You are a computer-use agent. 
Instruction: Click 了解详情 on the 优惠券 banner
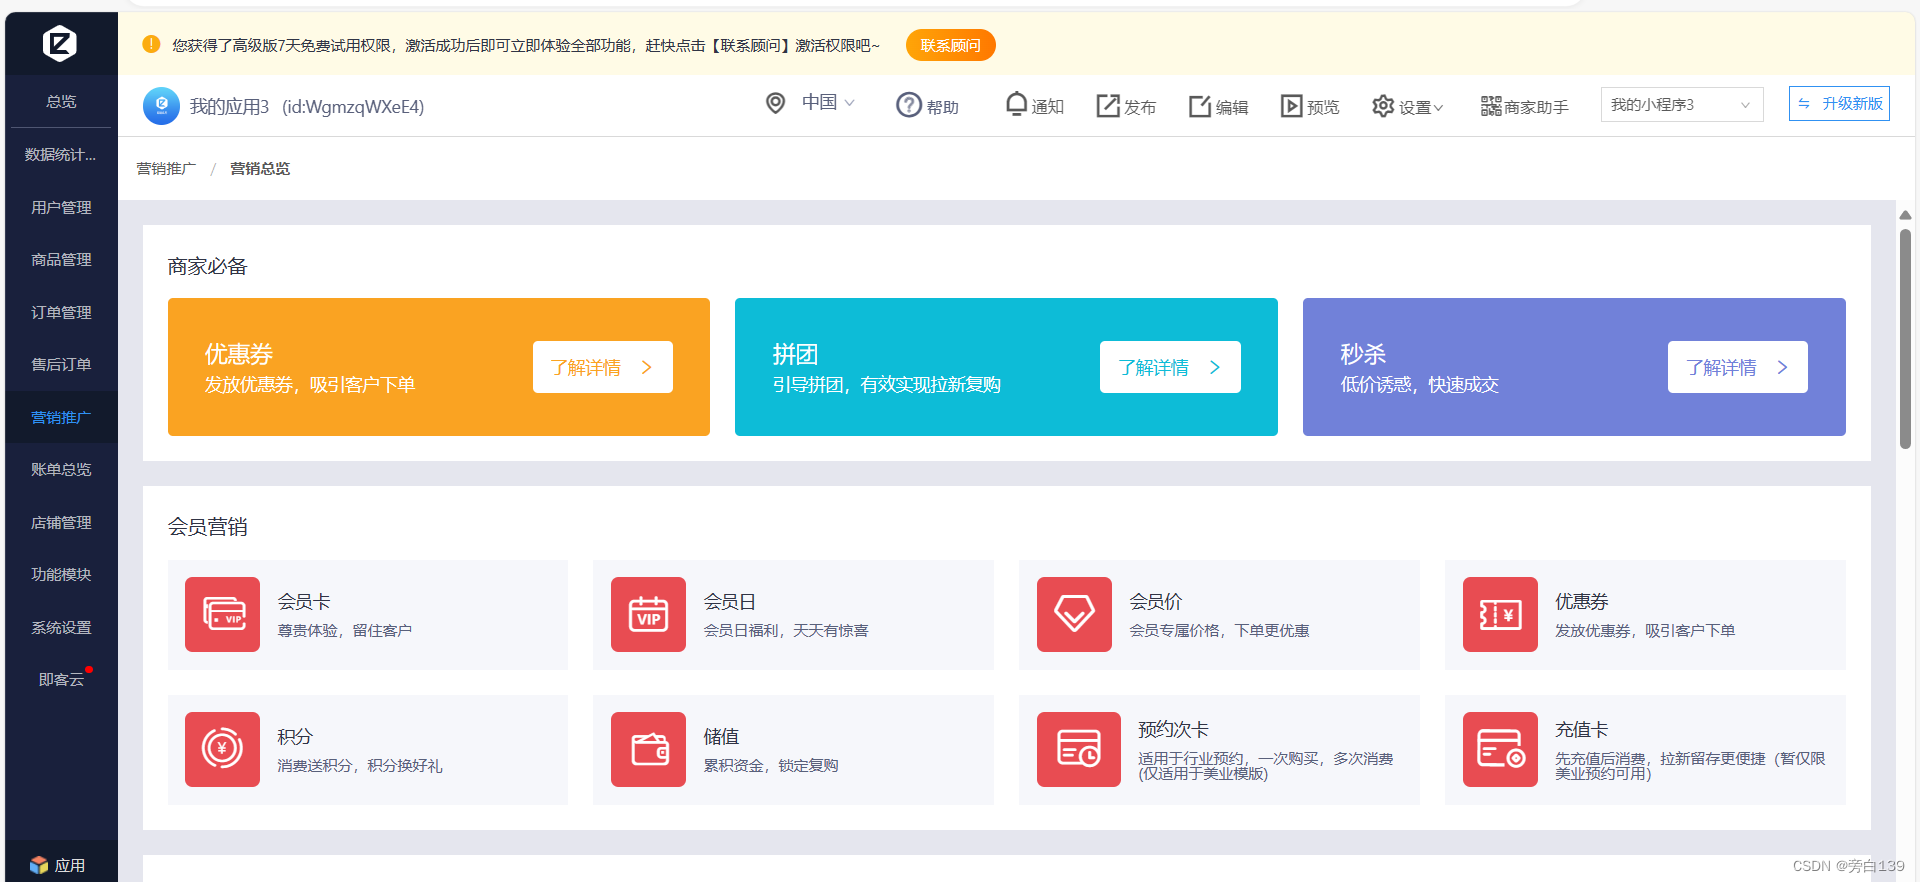click(x=602, y=367)
